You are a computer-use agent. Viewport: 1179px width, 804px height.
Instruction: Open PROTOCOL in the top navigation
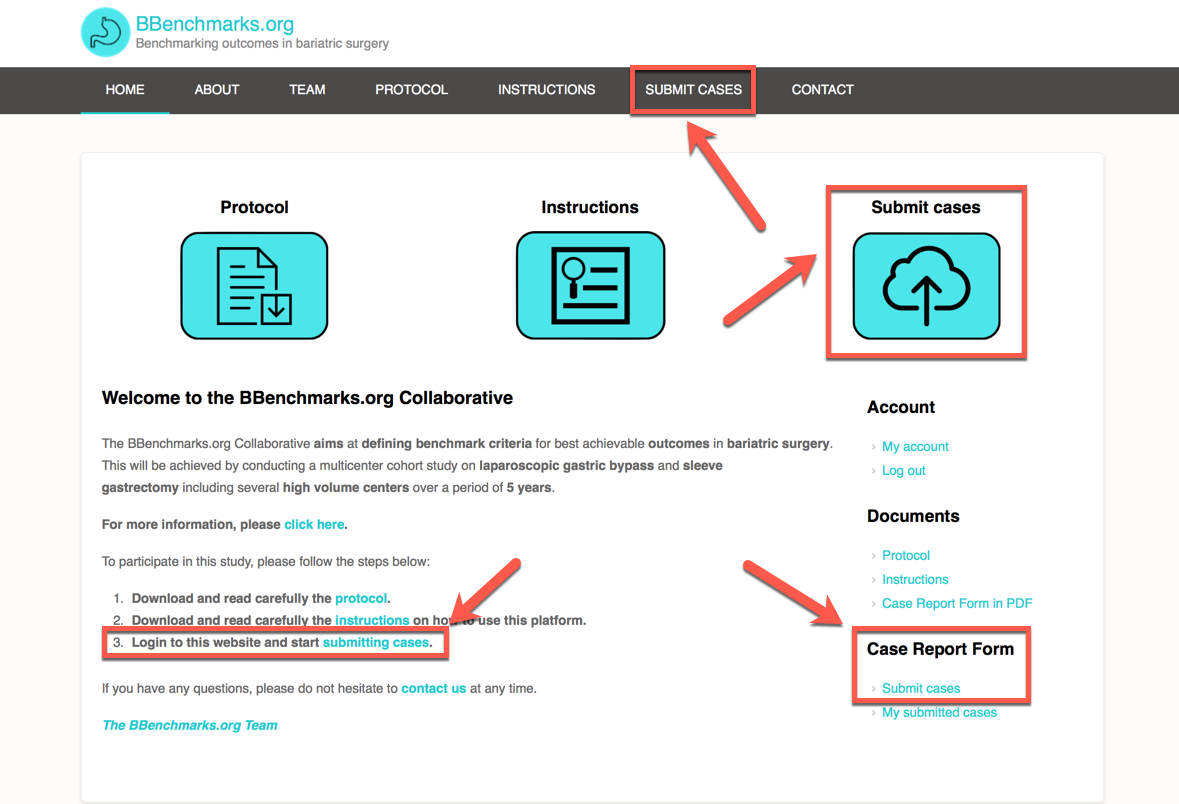411,90
